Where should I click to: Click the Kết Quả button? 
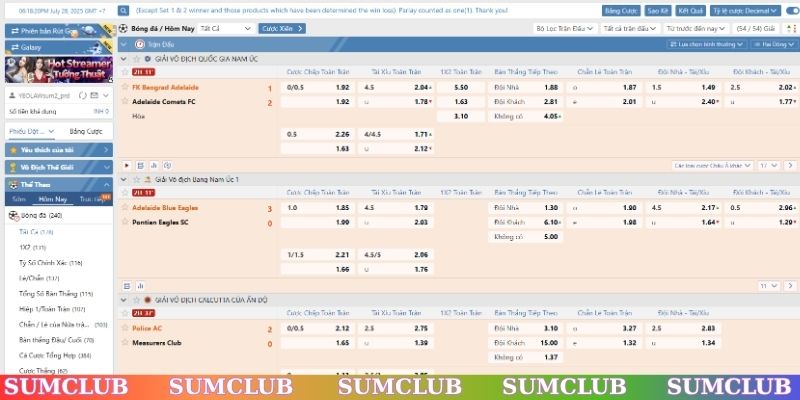tap(690, 10)
